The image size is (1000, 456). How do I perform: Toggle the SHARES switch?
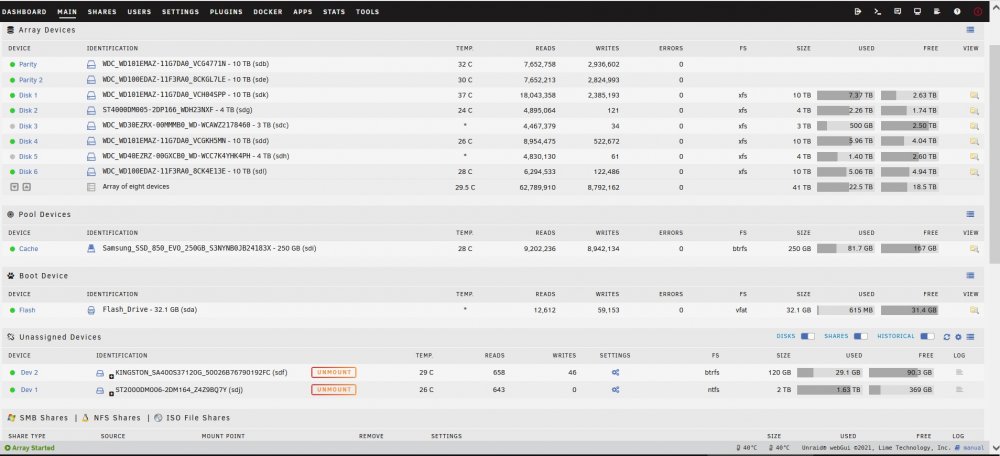coord(860,336)
